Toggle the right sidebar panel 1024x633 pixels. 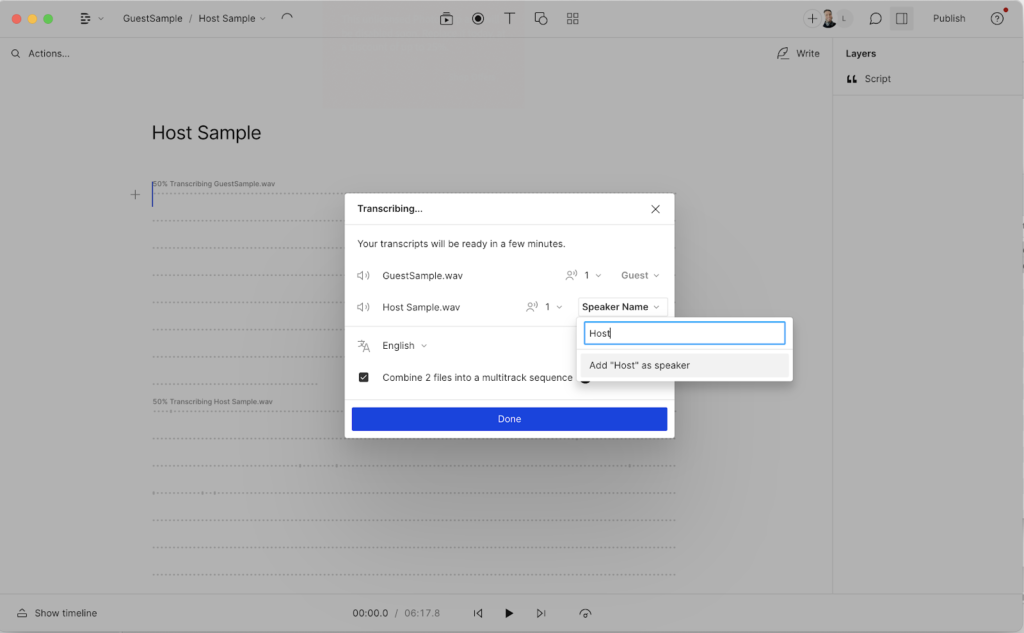click(x=901, y=18)
